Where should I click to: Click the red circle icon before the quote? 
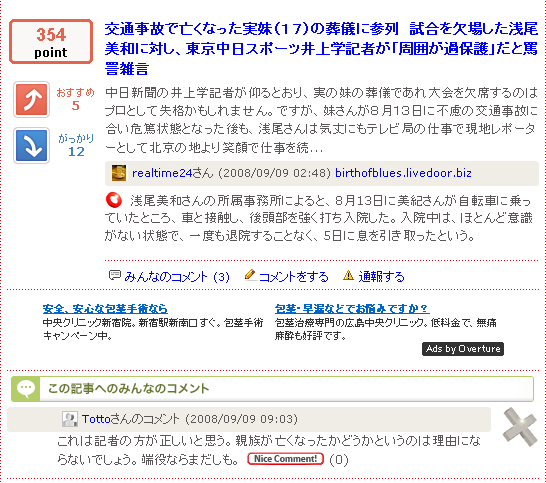pos(114,200)
